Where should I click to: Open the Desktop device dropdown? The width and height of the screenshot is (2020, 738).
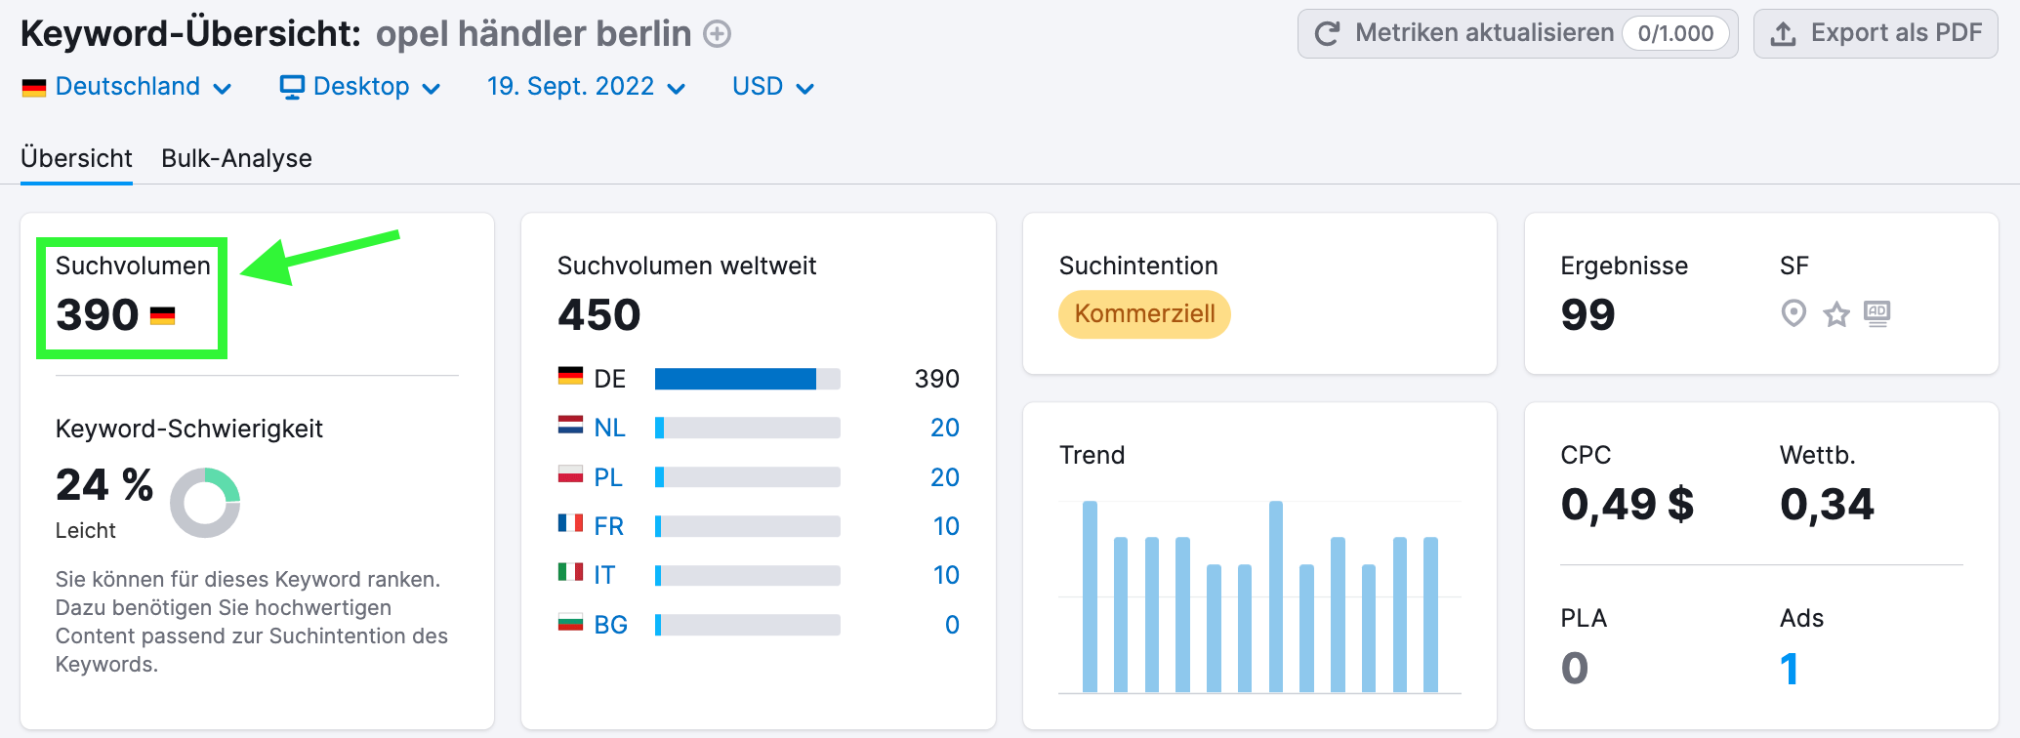coord(360,87)
